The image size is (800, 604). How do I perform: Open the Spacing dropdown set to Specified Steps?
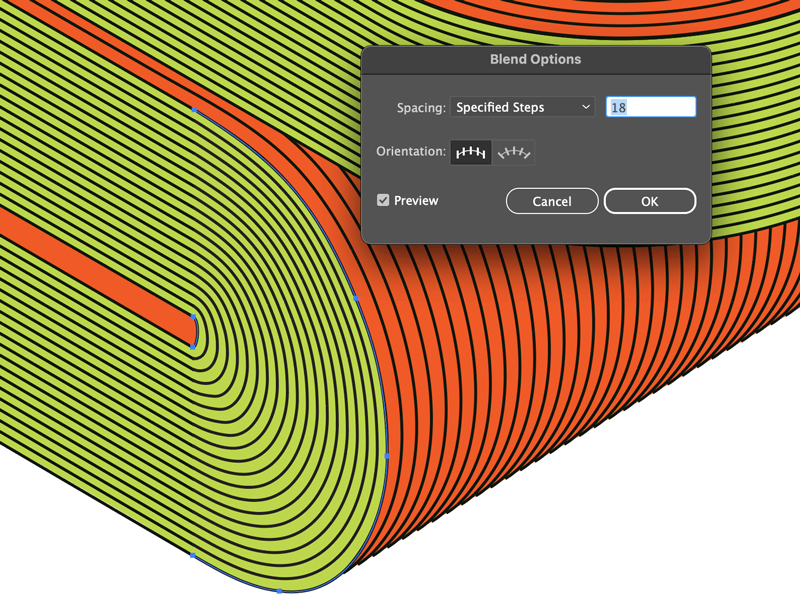point(522,107)
